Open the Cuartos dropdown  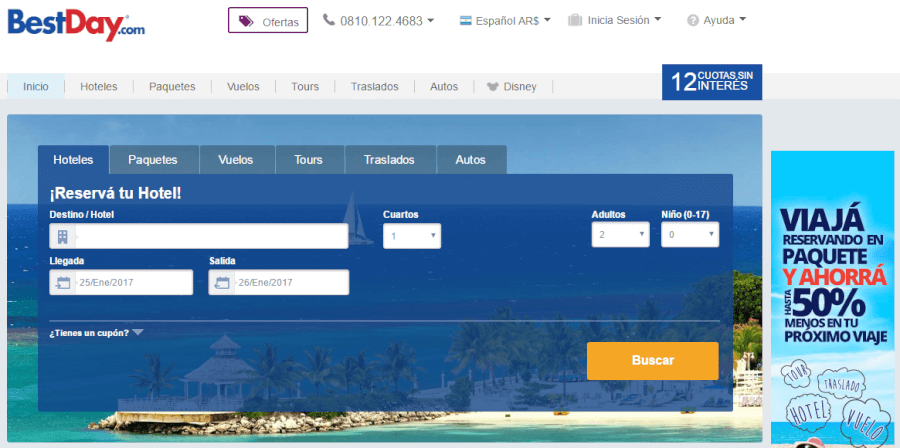pos(411,236)
